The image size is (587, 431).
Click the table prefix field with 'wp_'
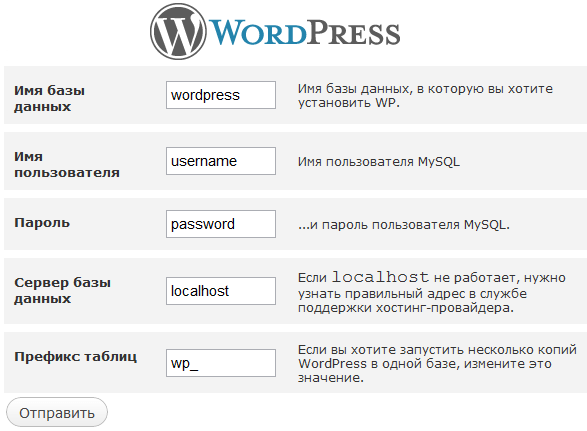point(221,363)
